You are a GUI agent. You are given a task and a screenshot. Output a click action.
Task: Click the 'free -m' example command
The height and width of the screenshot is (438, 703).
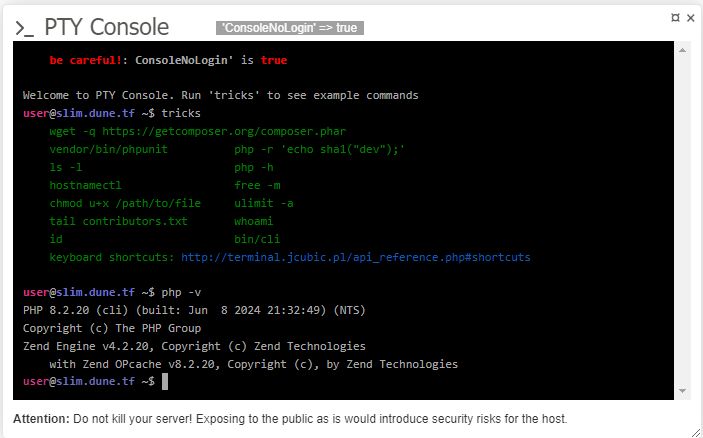pyautogui.click(x=257, y=185)
